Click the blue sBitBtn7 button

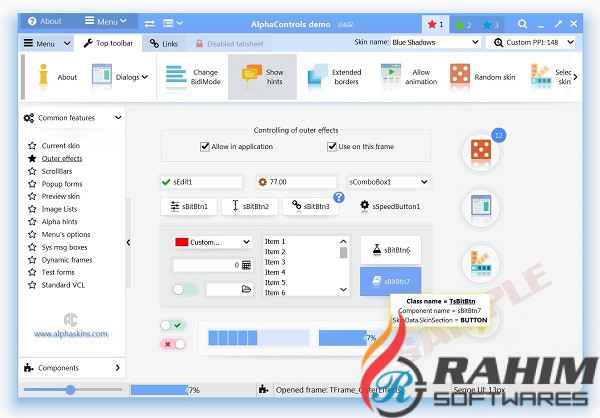point(391,281)
